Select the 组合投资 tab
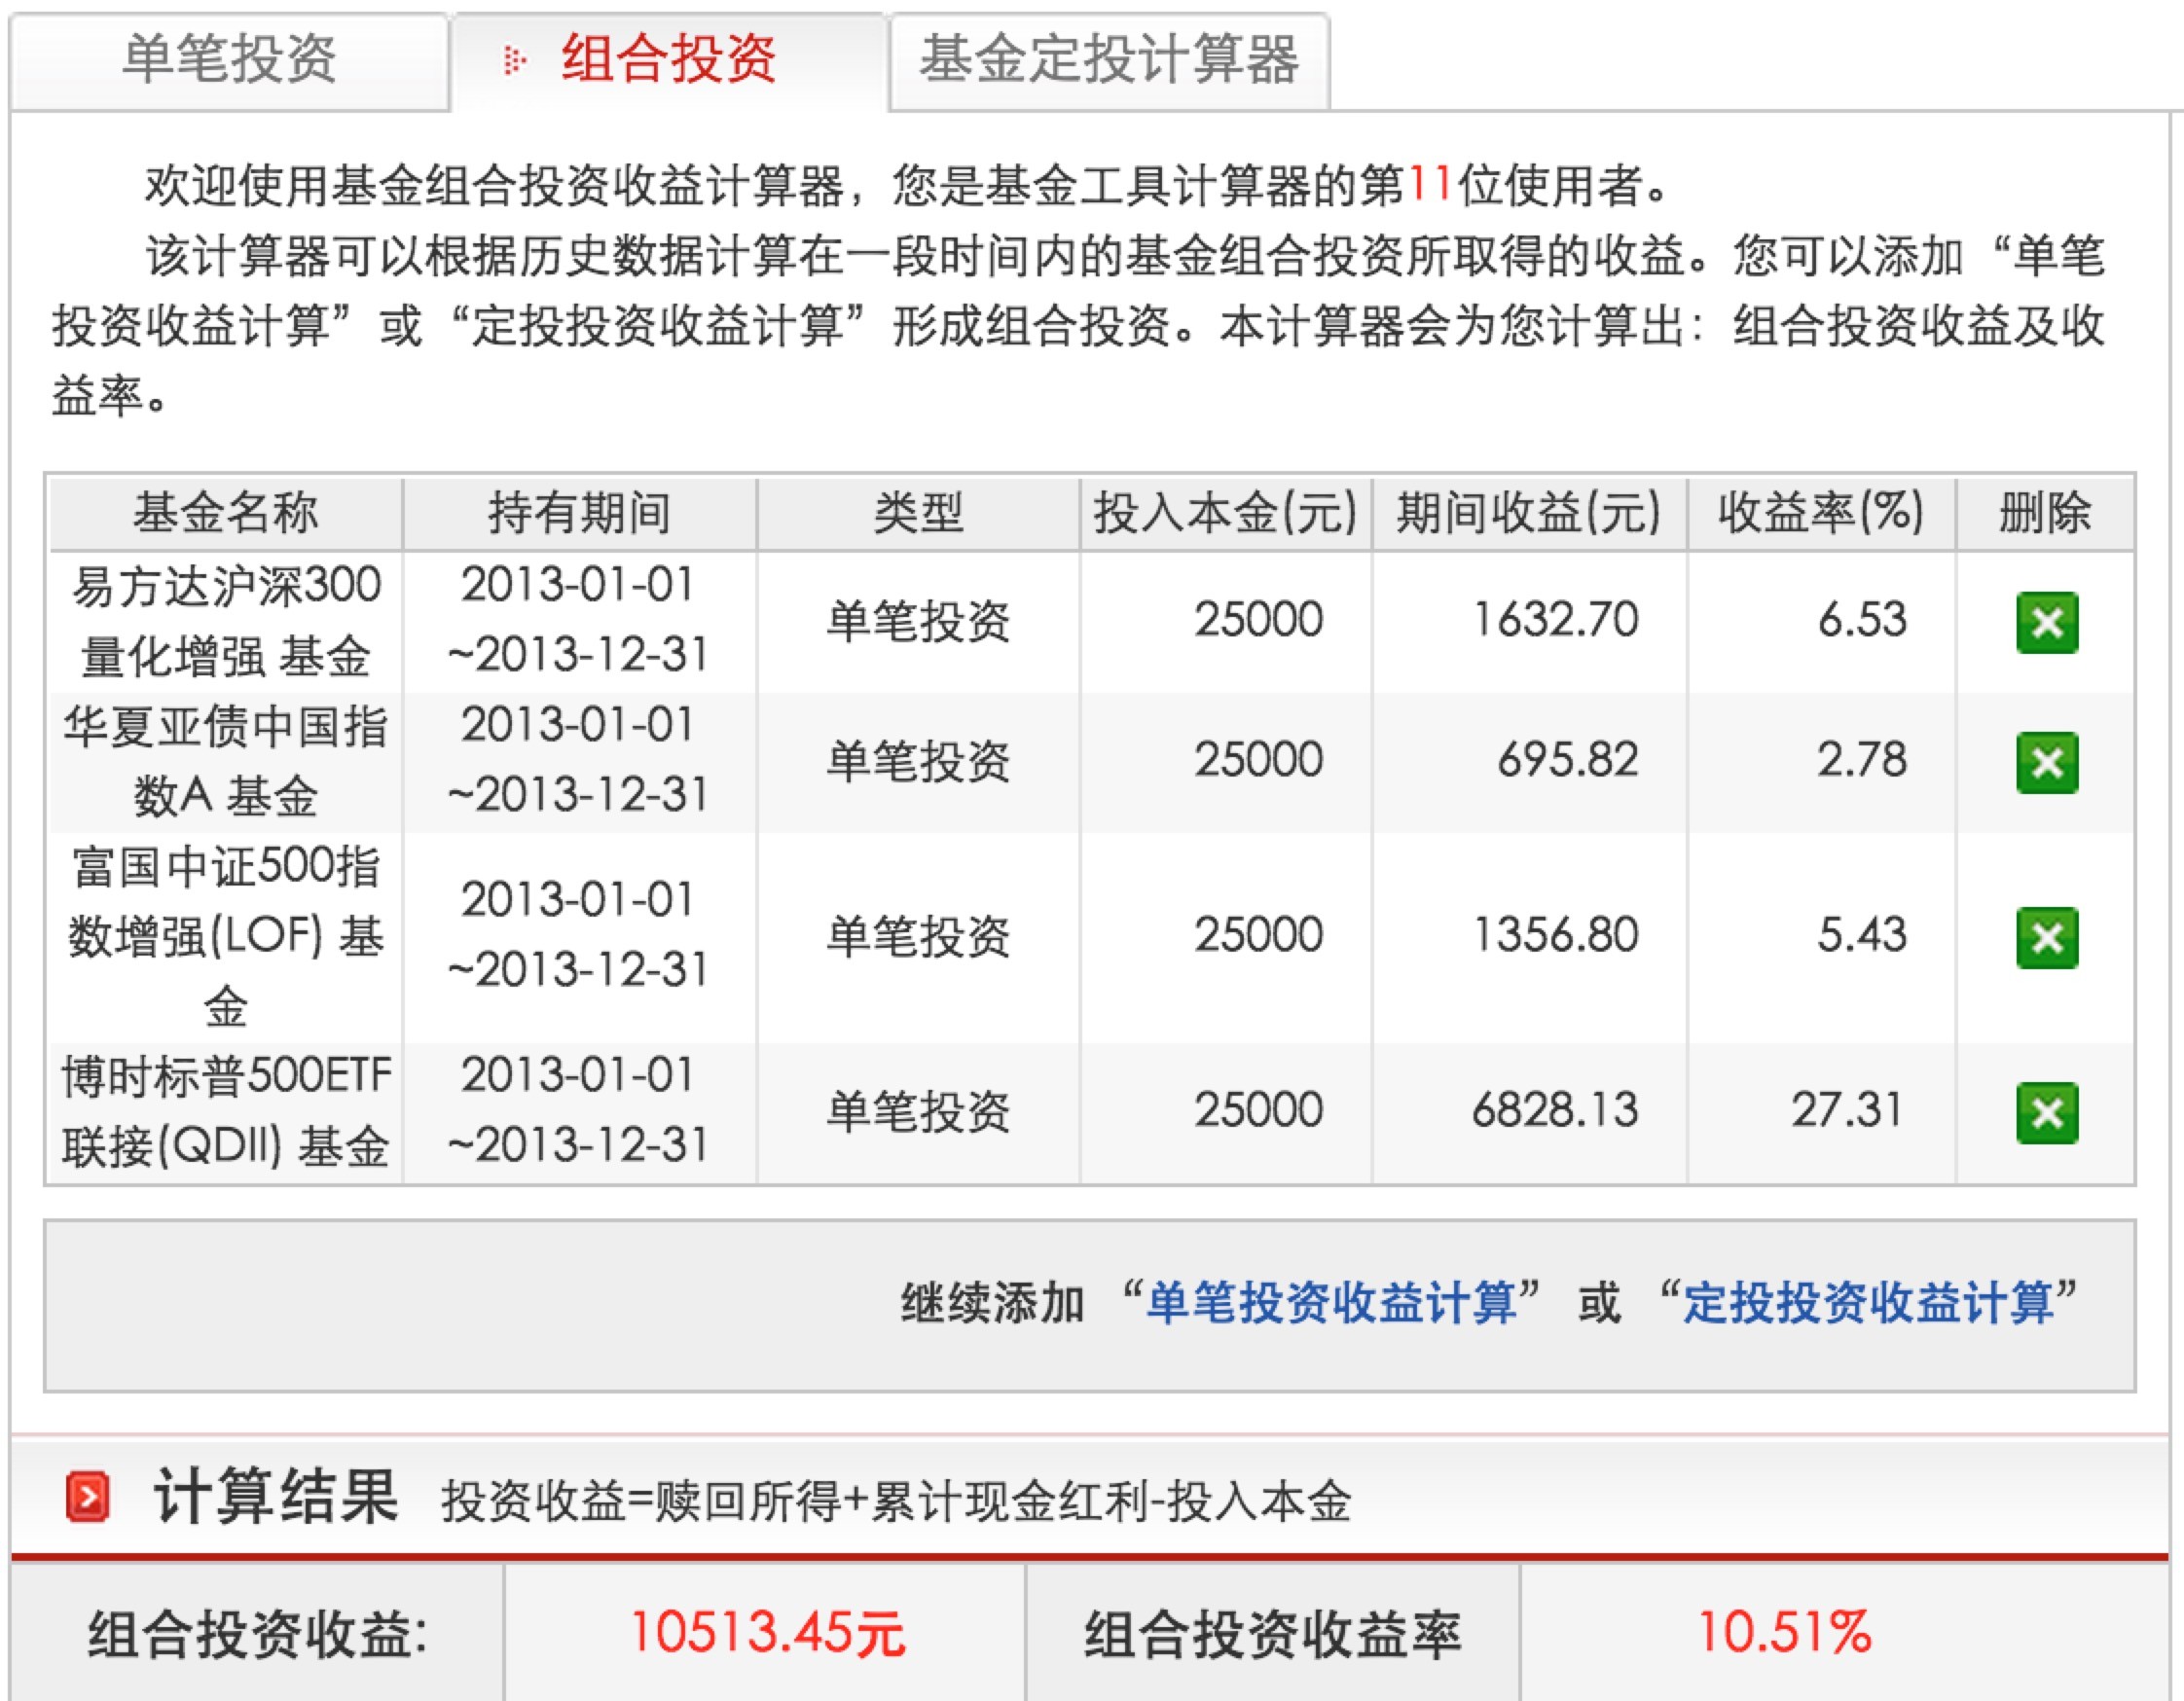This screenshot has width=2184, height=1701. point(668,58)
